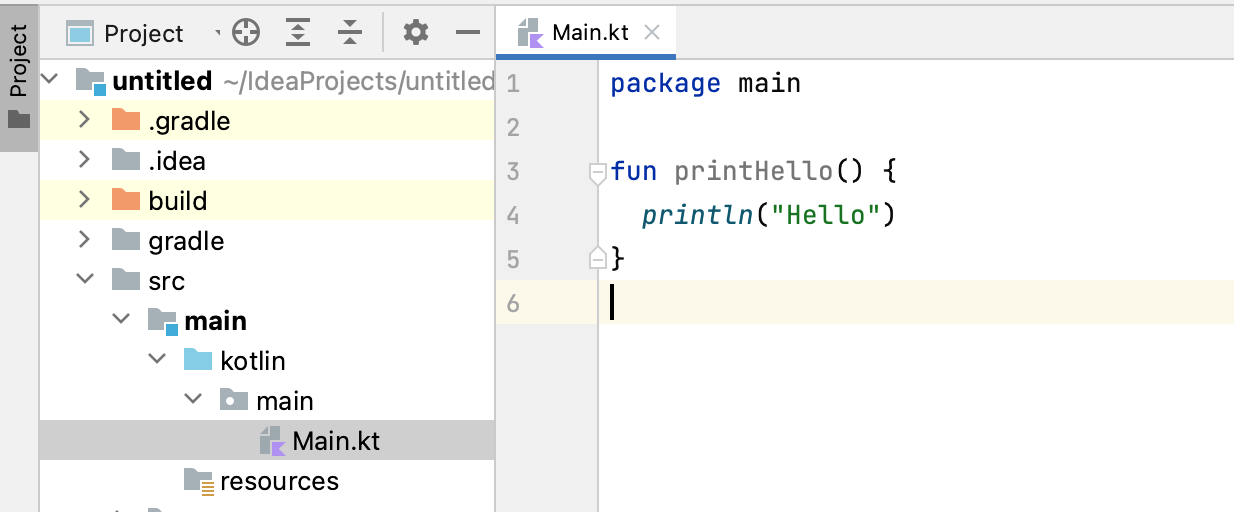
Task: Collapse the main package under kotlin
Action: click(x=193, y=401)
